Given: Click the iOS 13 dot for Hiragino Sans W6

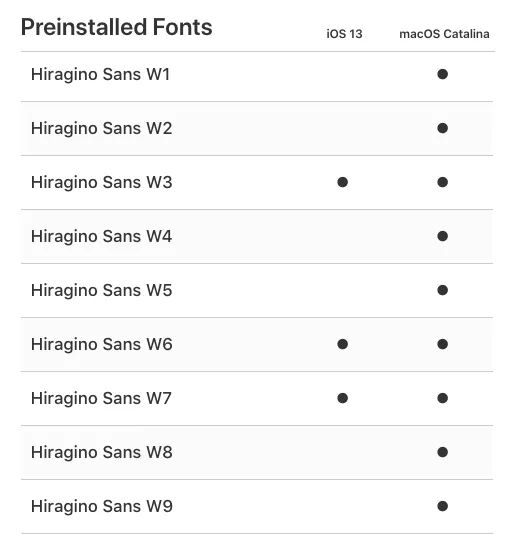Looking at the screenshot, I should [x=343, y=344].
